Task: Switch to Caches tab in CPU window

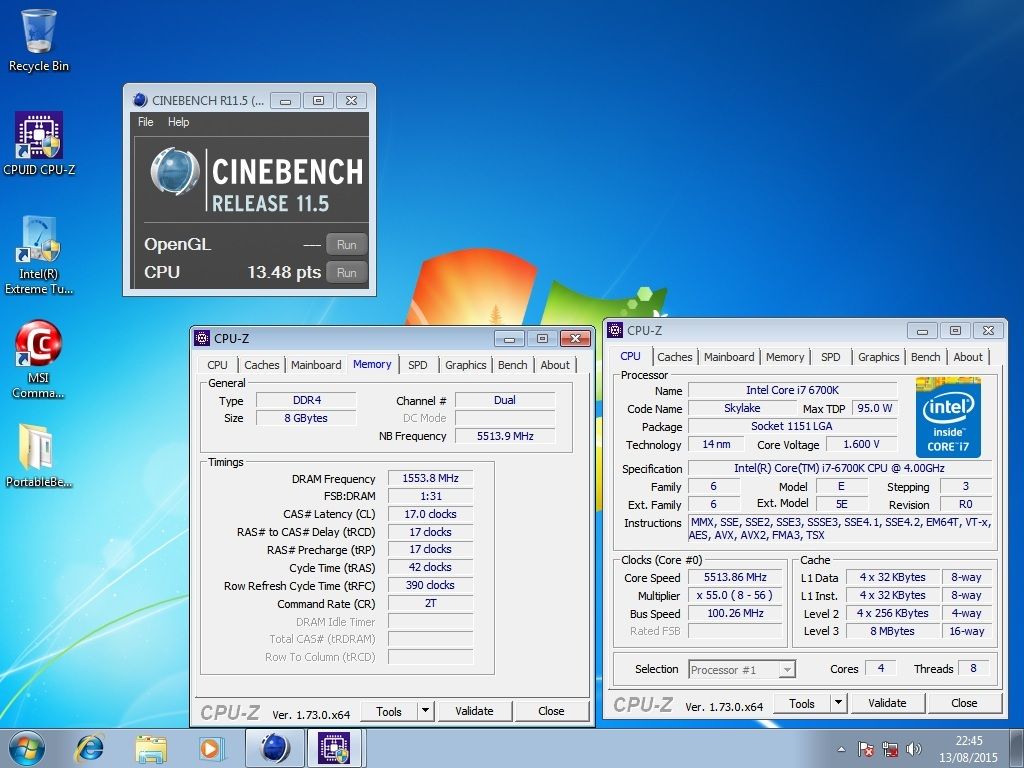Action: (674, 357)
